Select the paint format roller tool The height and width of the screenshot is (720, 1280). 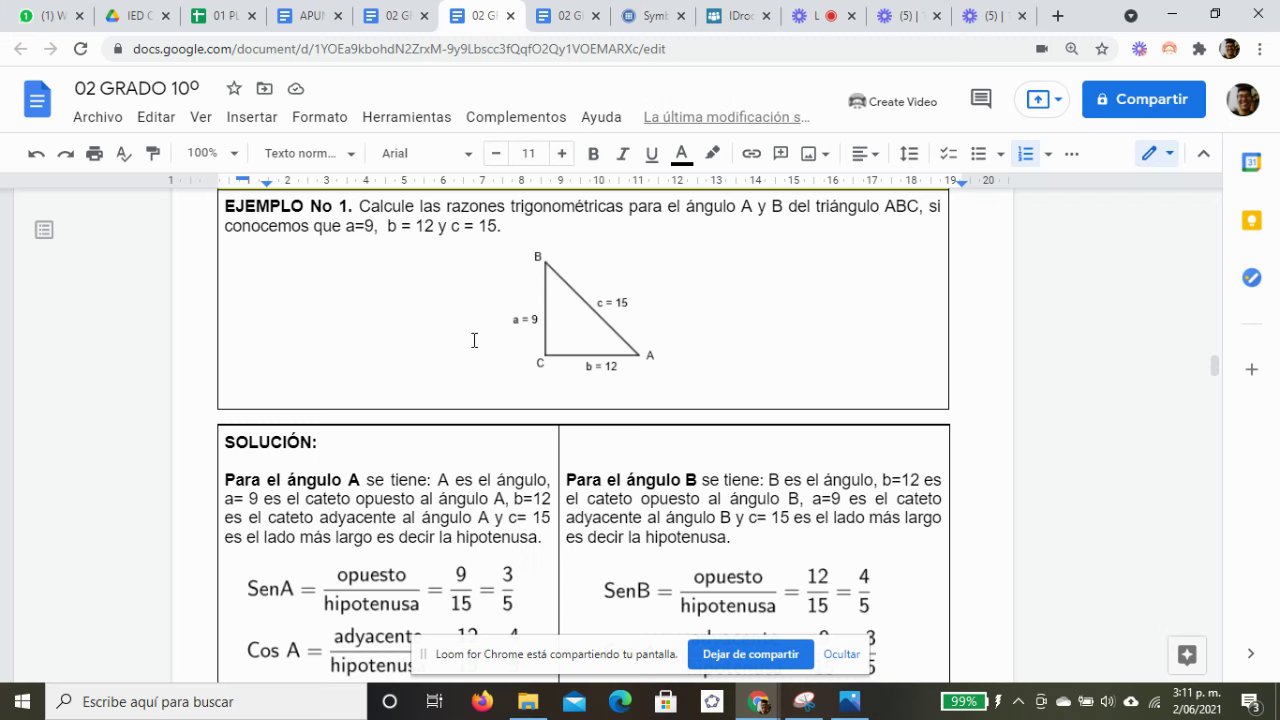[153, 153]
